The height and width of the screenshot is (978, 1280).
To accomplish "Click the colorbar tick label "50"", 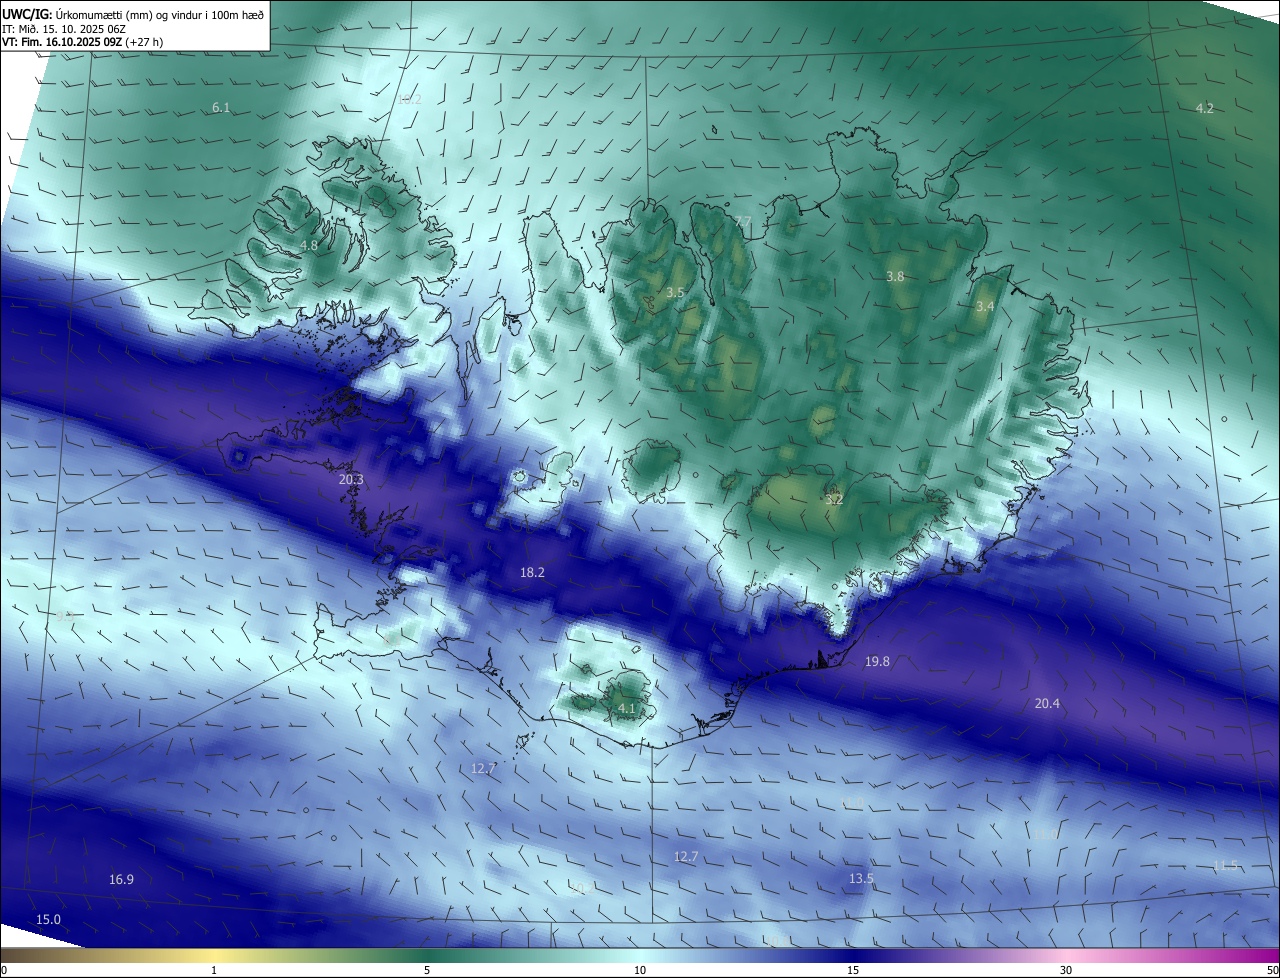I will [1272, 970].
